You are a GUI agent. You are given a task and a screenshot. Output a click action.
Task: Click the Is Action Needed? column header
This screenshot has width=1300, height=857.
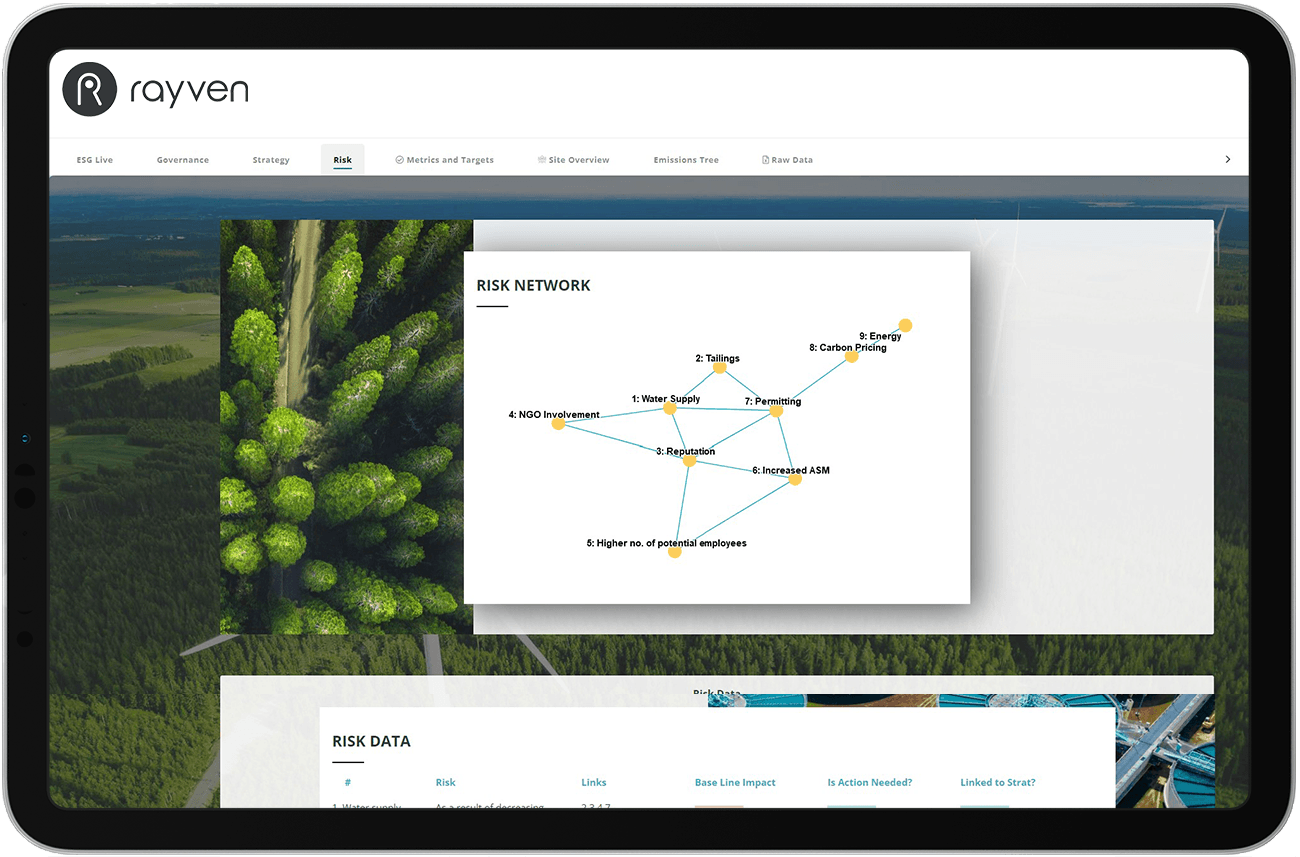(x=870, y=782)
